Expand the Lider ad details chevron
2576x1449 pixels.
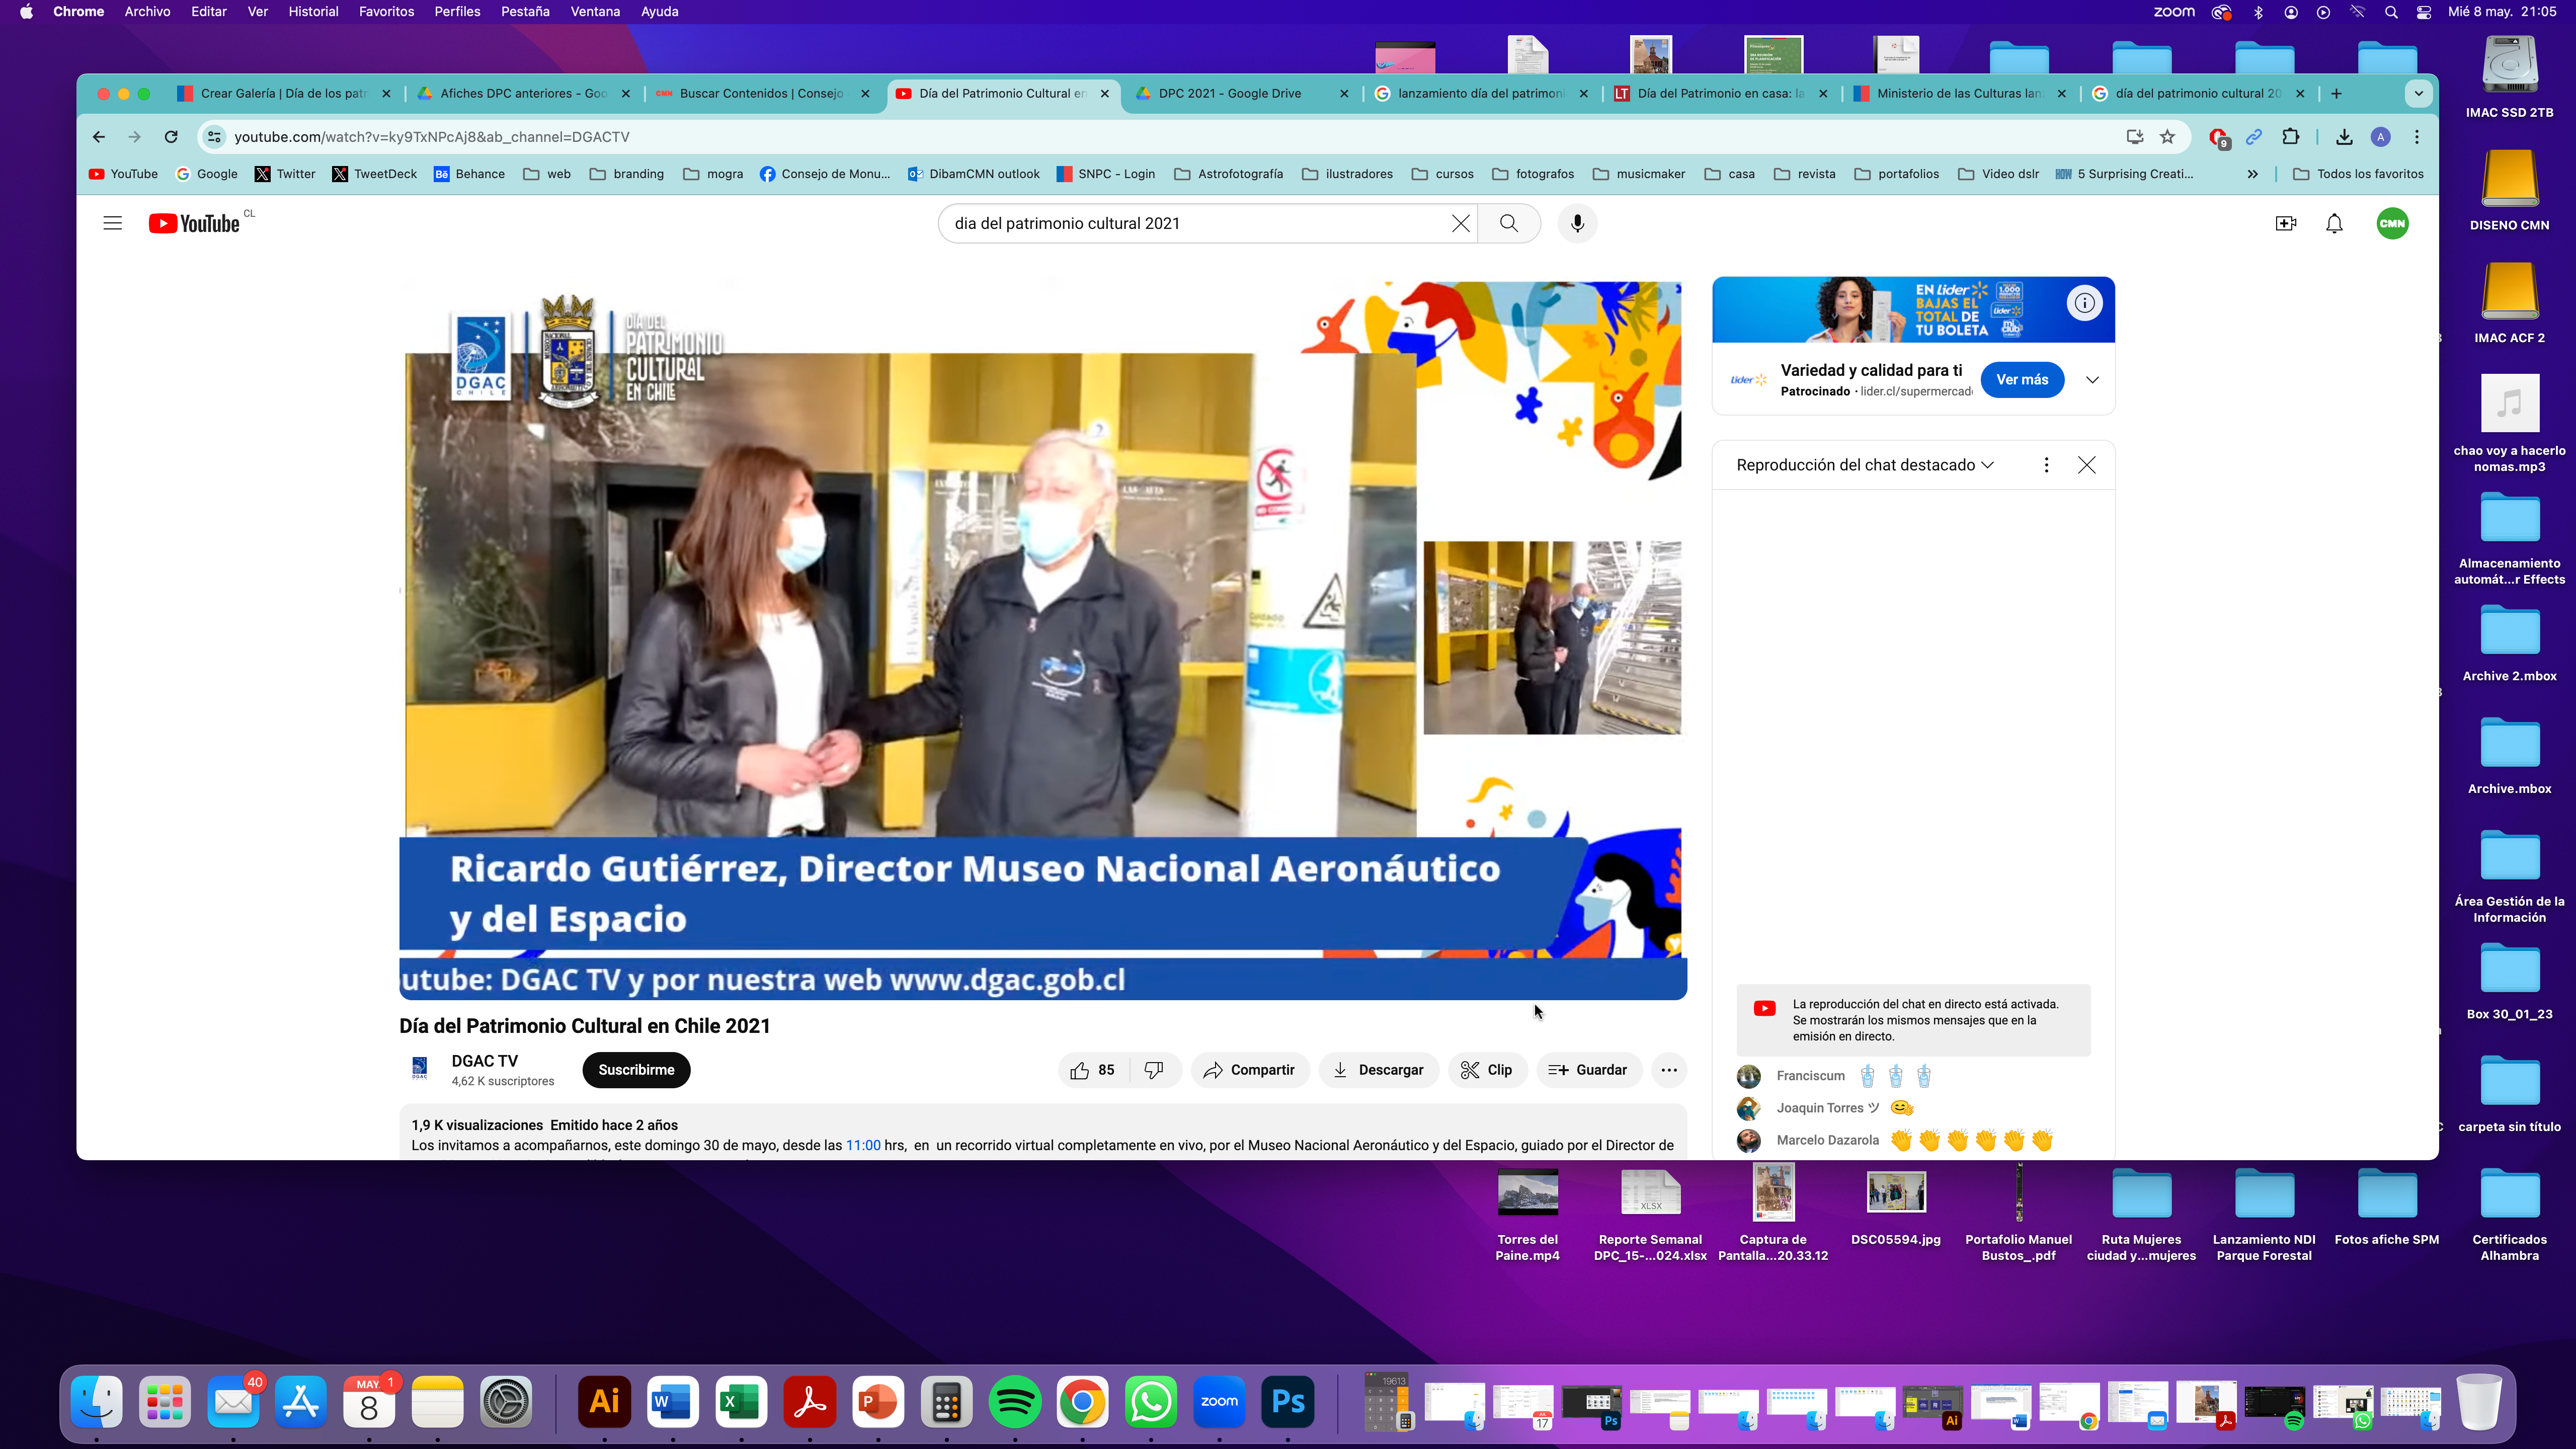point(2092,380)
